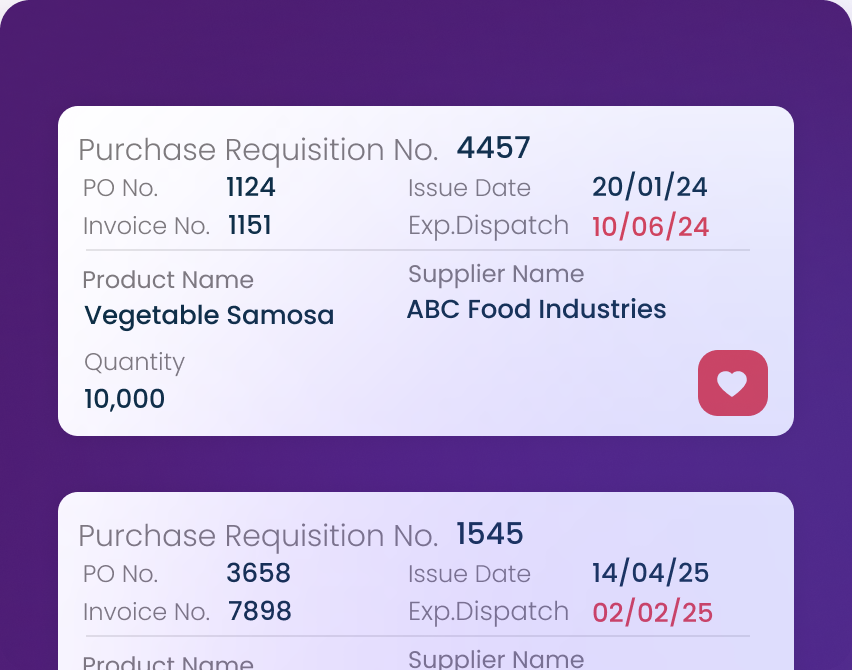
Task: Click product name Vegetable Samosa
Action: tap(209, 316)
